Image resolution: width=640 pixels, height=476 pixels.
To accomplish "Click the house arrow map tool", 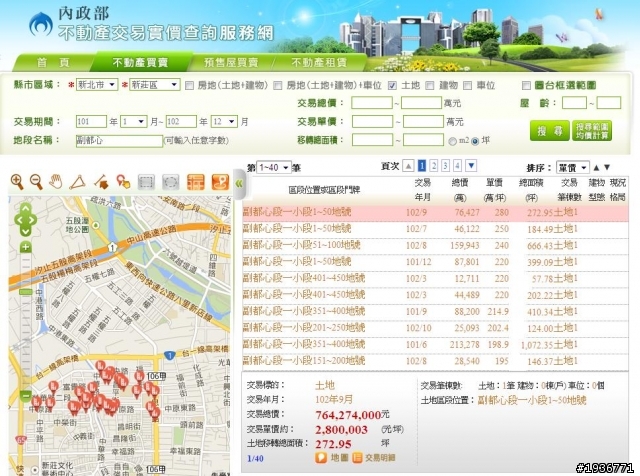I will [x=101, y=182].
